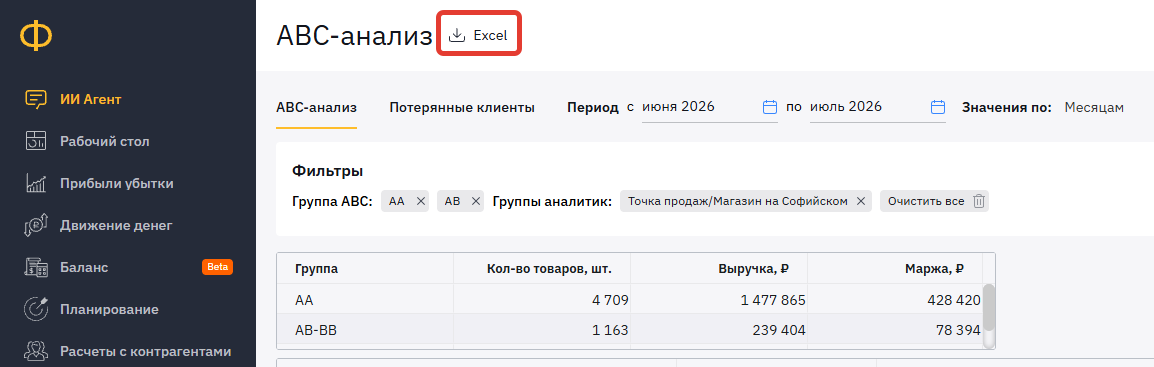Click the Прибыли убытки chart icon
The height and width of the screenshot is (367, 1154).
(x=35, y=183)
